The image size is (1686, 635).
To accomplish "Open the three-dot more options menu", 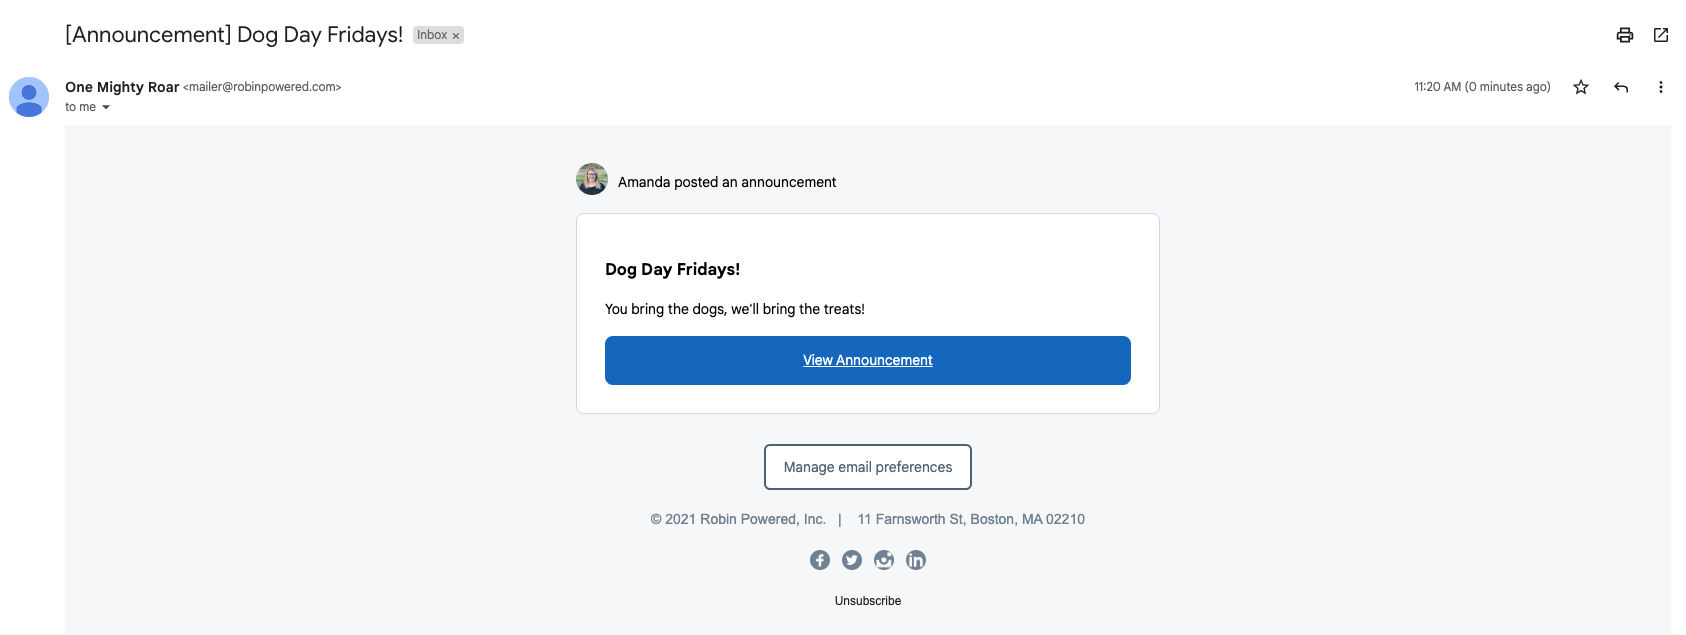I will click(x=1661, y=87).
